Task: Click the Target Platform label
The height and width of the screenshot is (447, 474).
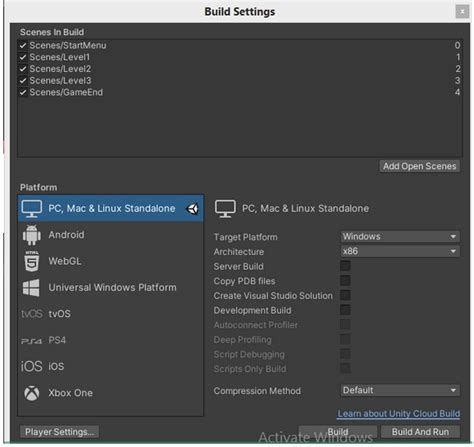Action: tap(246, 237)
